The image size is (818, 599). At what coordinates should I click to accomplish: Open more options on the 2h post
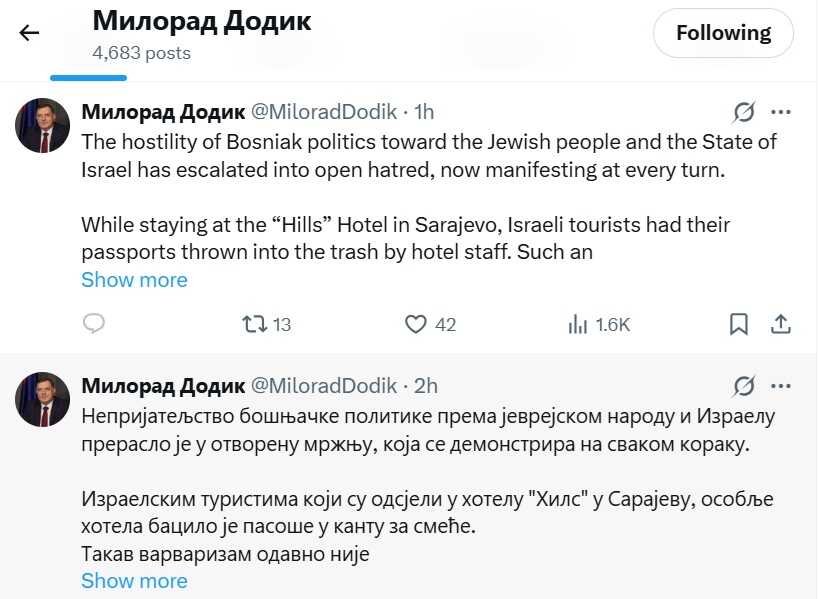tap(781, 386)
